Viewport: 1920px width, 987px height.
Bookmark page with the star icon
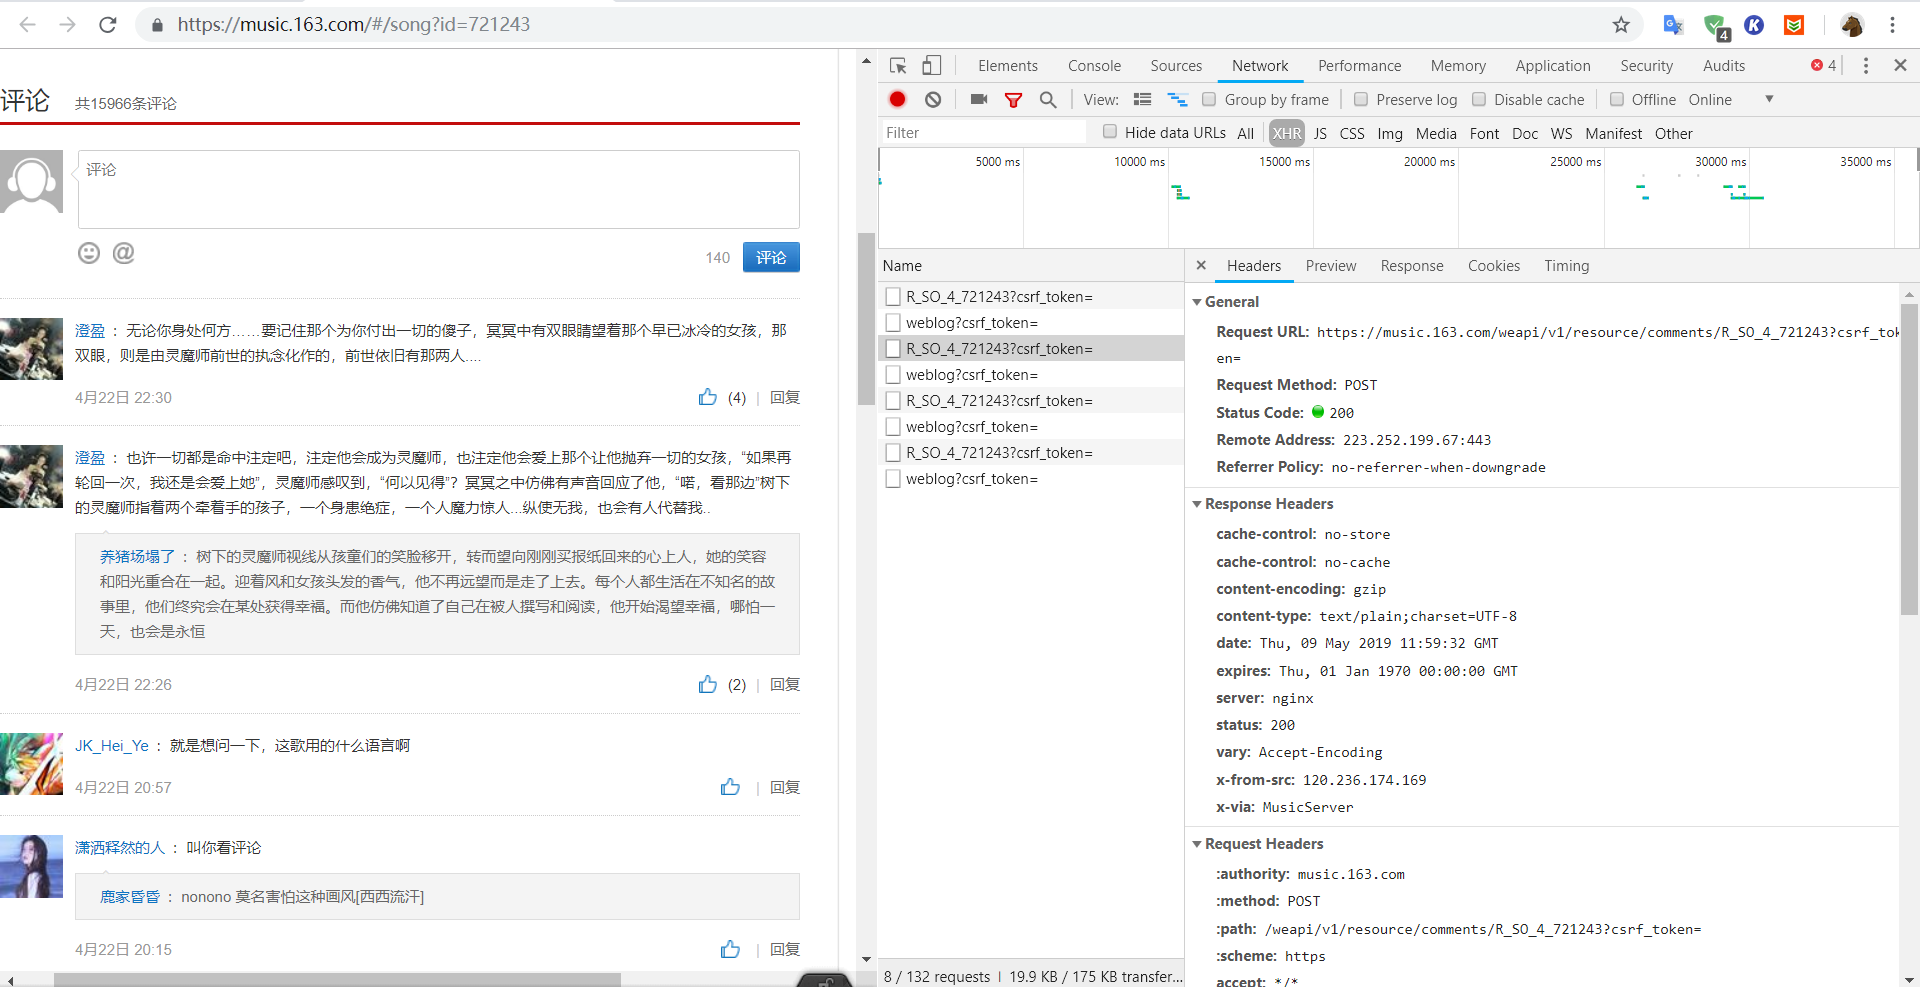1621,25
